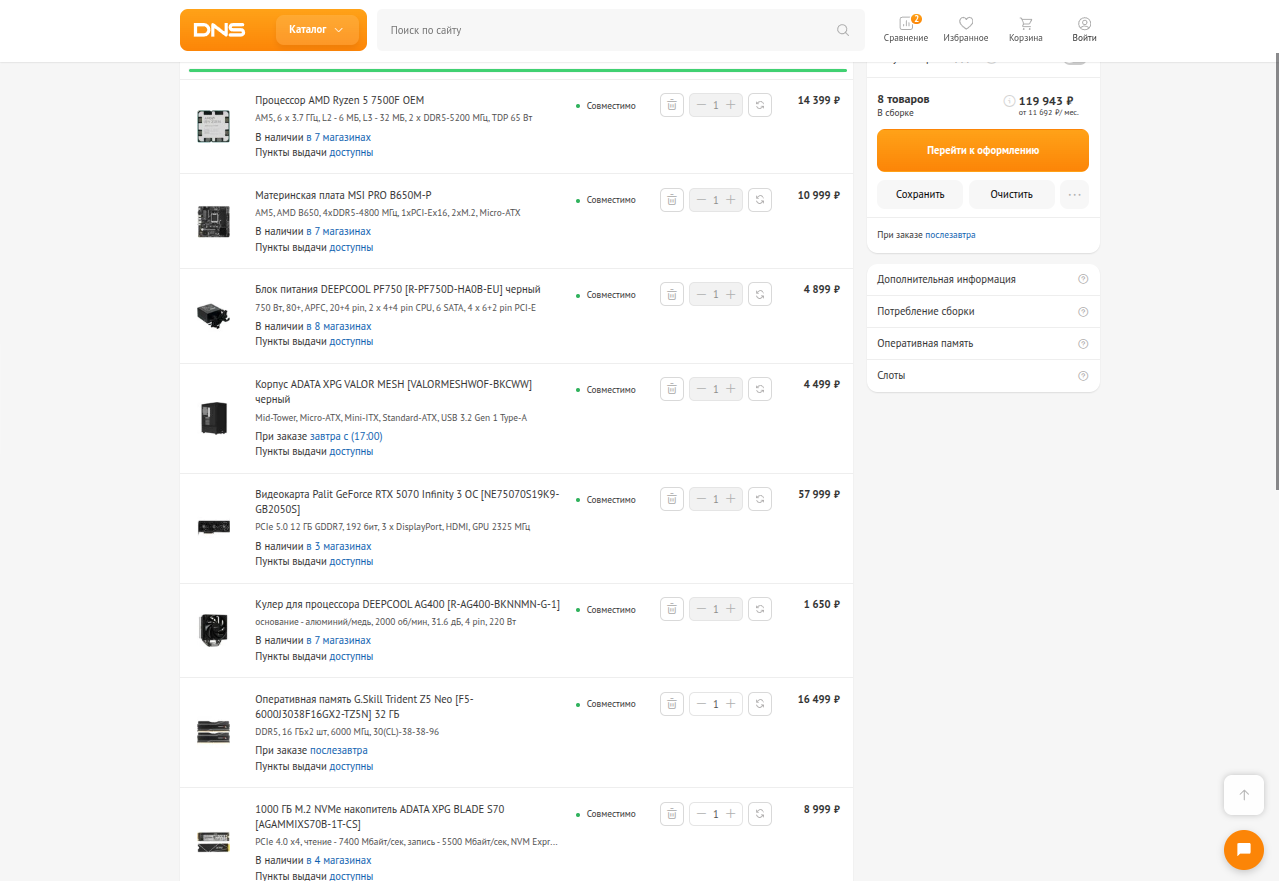1279x881 pixels.
Task: Open Избранное favorites
Action: 966,29
